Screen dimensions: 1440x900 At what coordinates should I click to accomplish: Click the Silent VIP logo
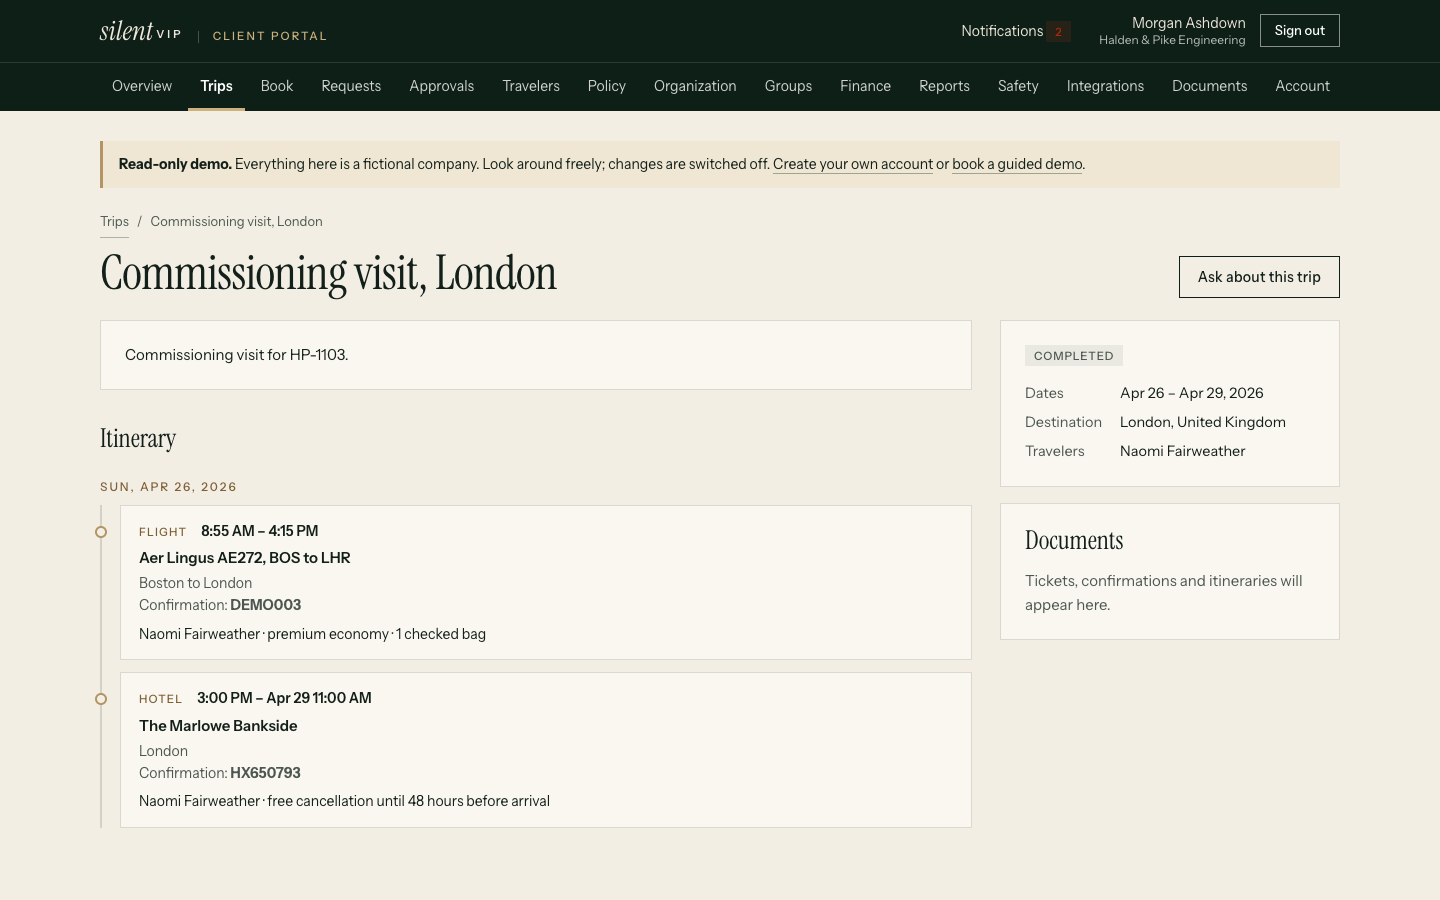point(141,31)
